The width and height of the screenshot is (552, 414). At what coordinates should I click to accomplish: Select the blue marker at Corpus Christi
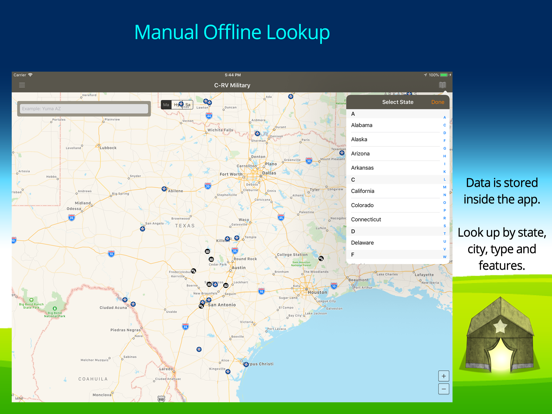coord(246,364)
